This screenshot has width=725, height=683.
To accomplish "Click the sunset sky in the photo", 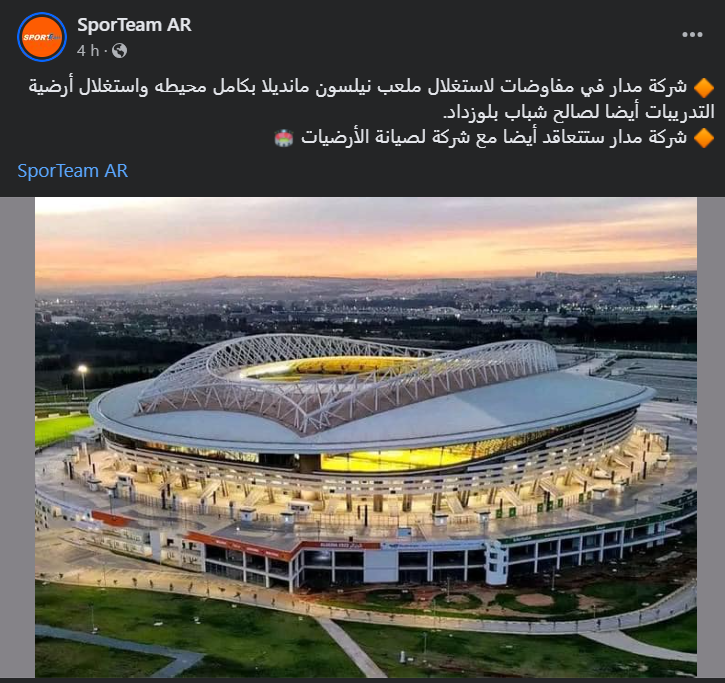I will click(366, 238).
